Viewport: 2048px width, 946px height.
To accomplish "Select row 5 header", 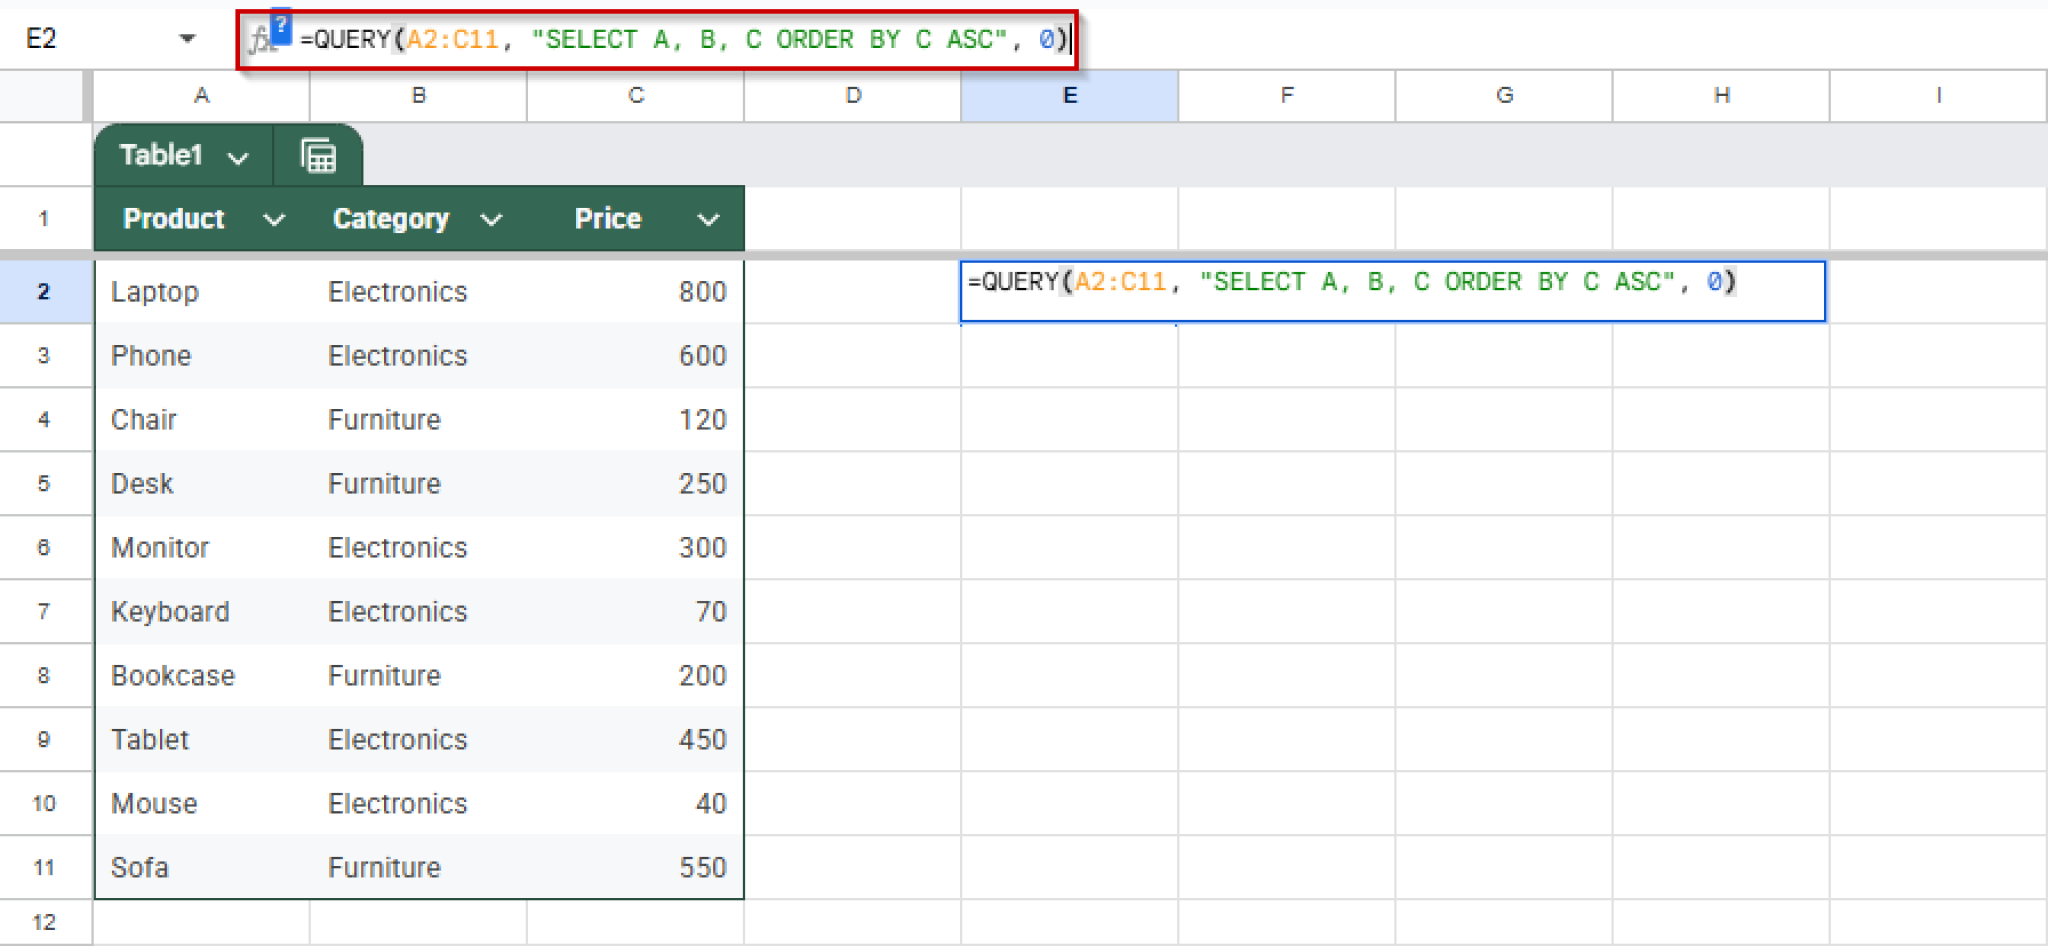I will pyautogui.click(x=45, y=483).
